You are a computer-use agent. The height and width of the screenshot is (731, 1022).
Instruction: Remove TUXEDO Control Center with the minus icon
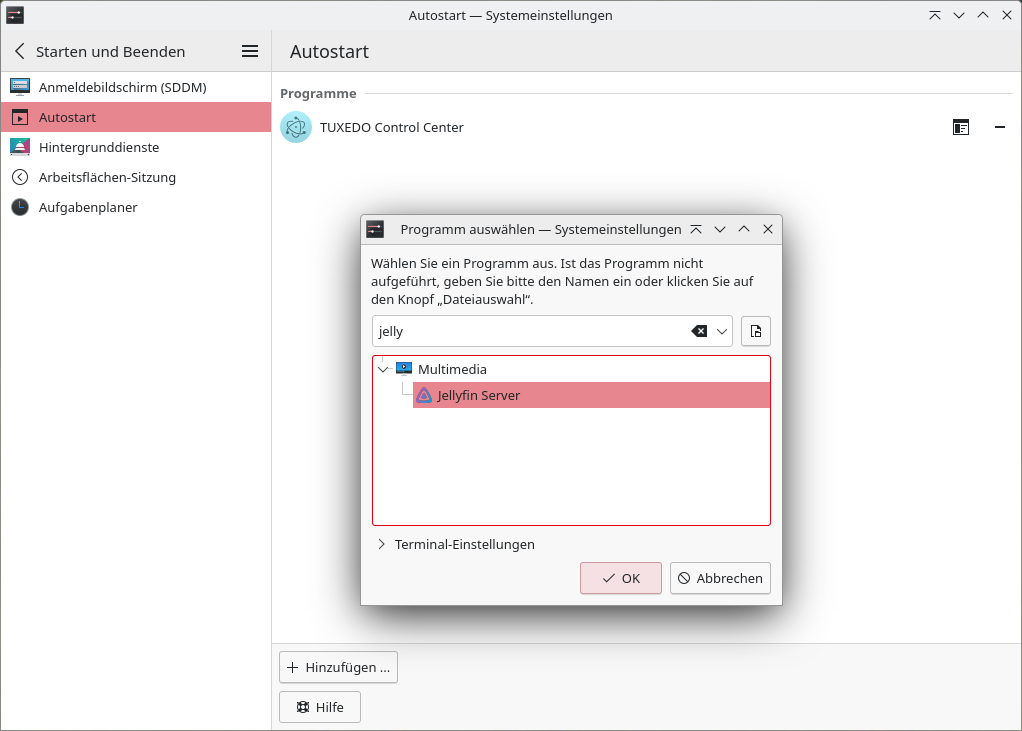999,127
